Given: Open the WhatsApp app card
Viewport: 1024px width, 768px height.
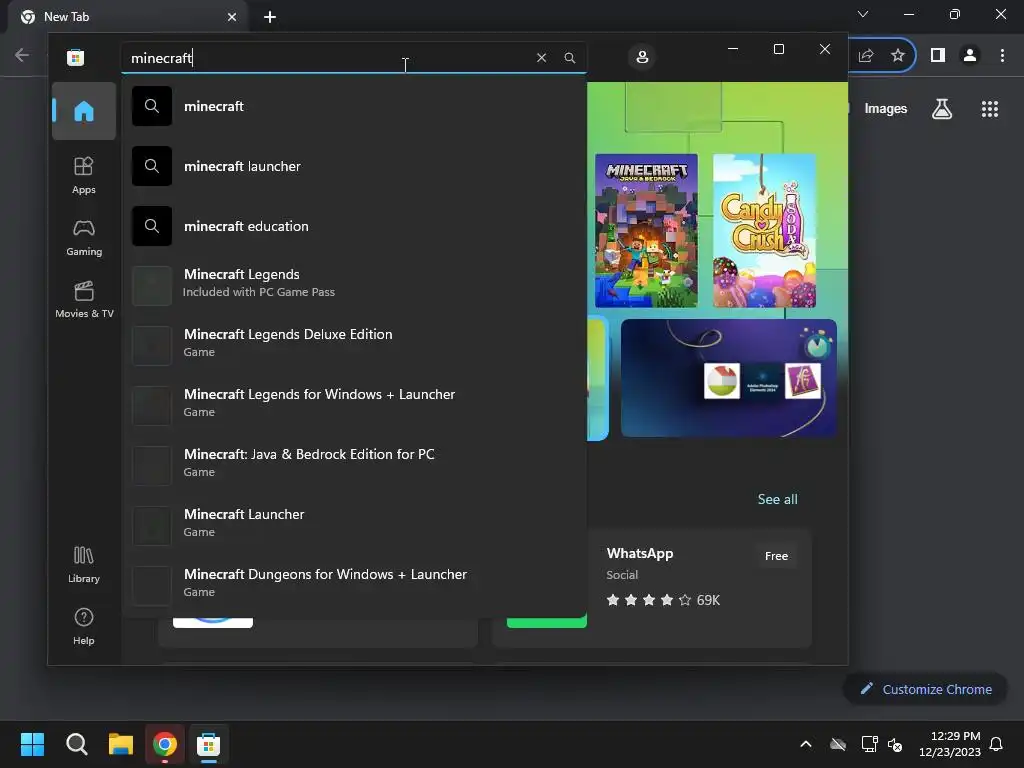Looking at the screenshot, I should (x=699, y=588).
